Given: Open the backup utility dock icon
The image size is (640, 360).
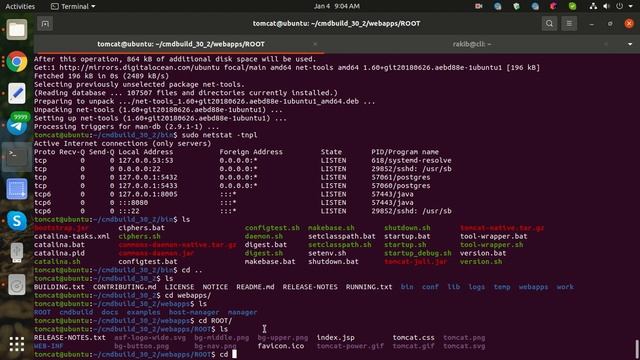Looking at the screenshot, I should point(17,284).
